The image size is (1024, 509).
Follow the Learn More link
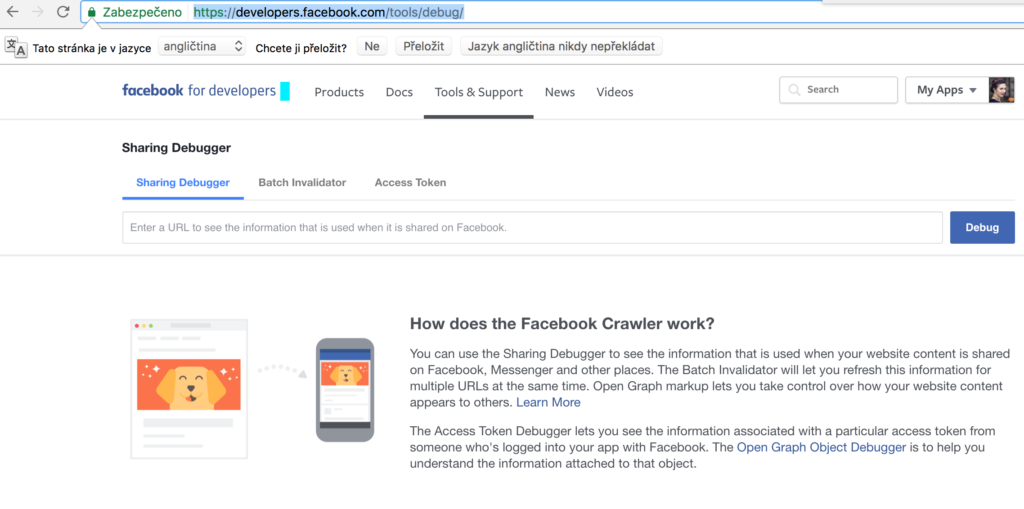pos(548,402)
